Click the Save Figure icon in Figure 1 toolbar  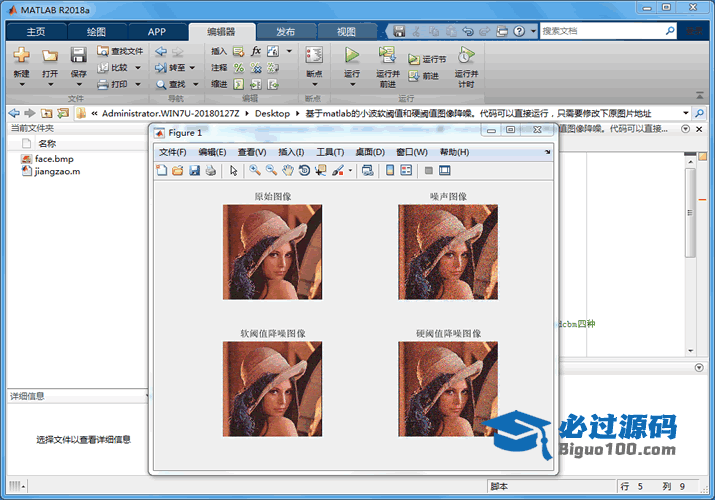pyautogui.click(x=195, y=170)
